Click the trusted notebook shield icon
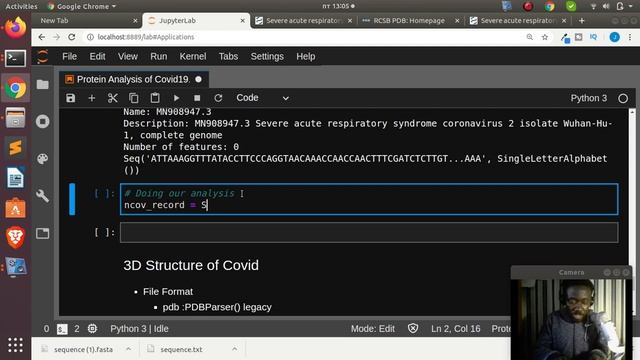Viewport: 640px width, 360px height. [413, 328]
